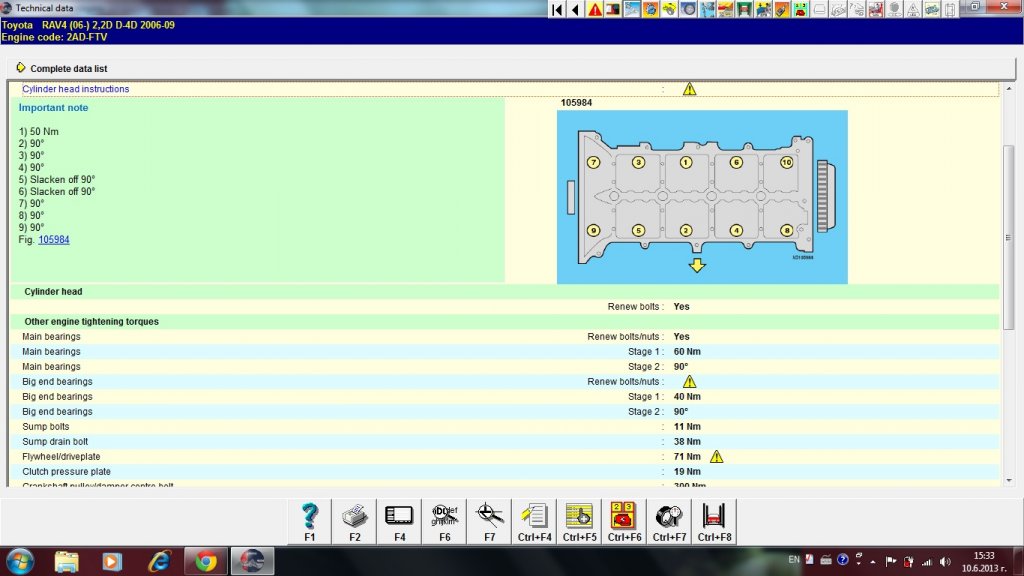Click the Windows Start button

(20, 560)
